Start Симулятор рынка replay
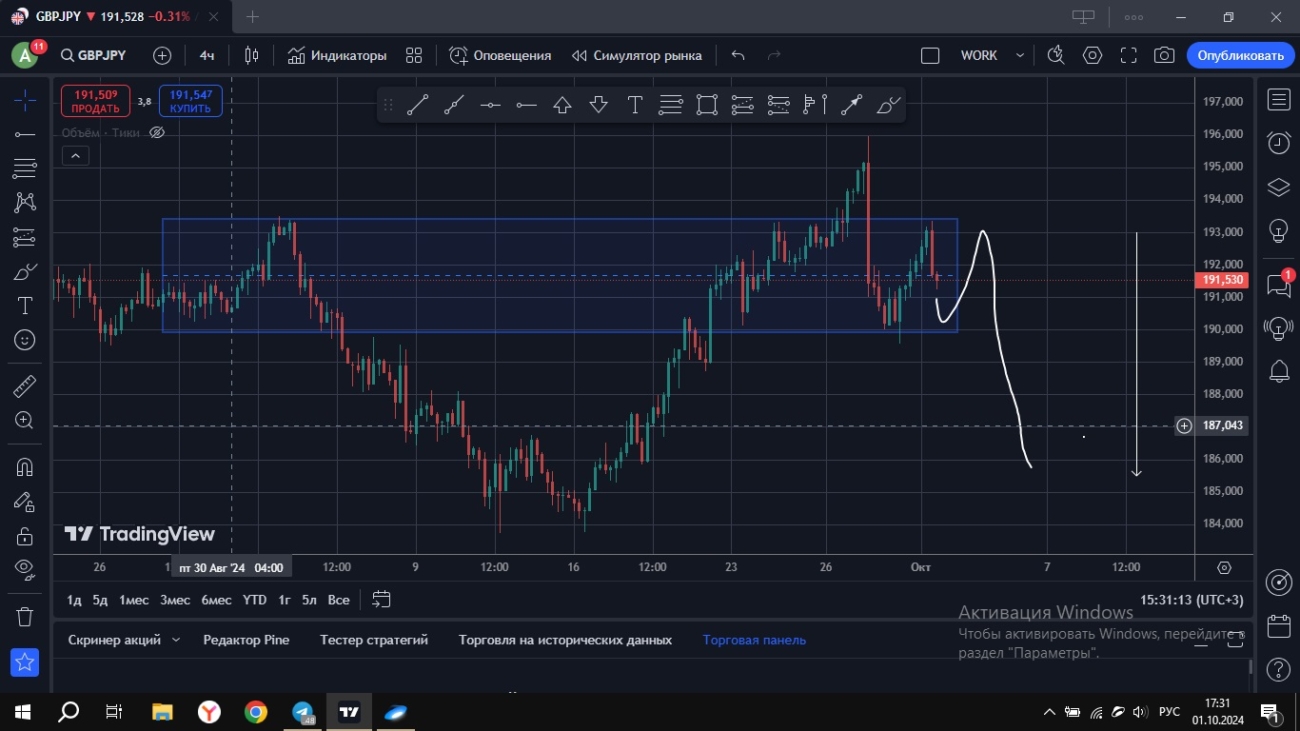 (637, 55)
